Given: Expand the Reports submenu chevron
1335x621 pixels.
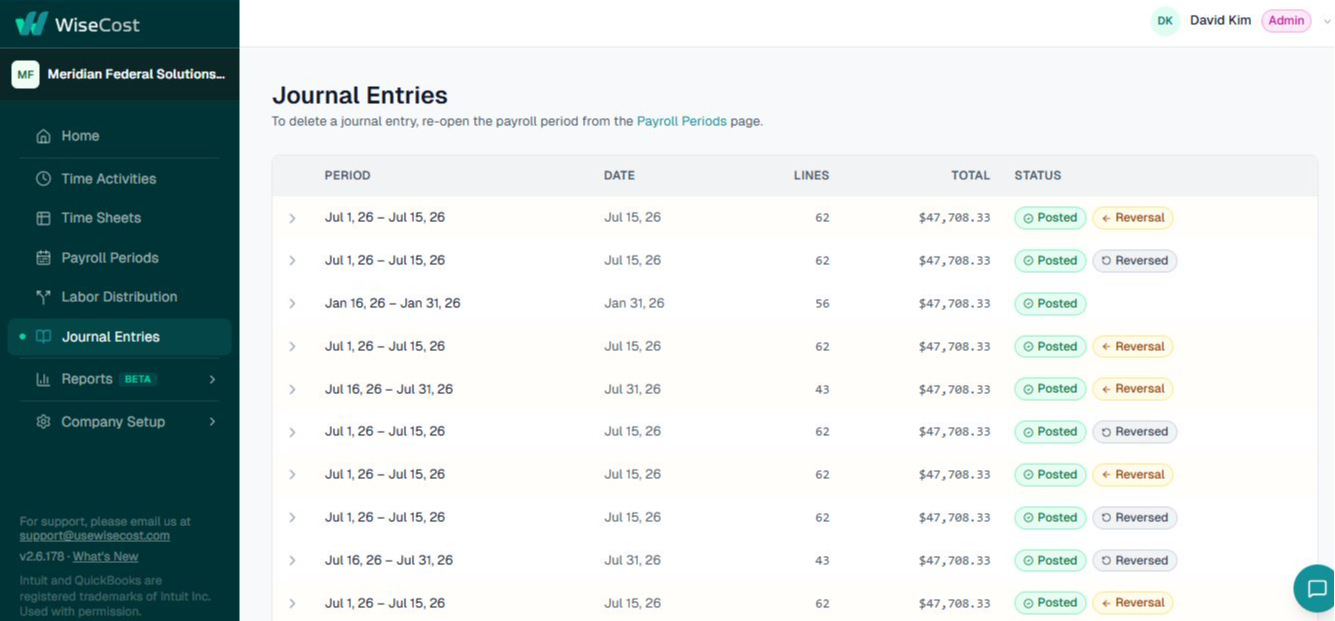Looking at the screenshot, I should [x=212, y=379].
